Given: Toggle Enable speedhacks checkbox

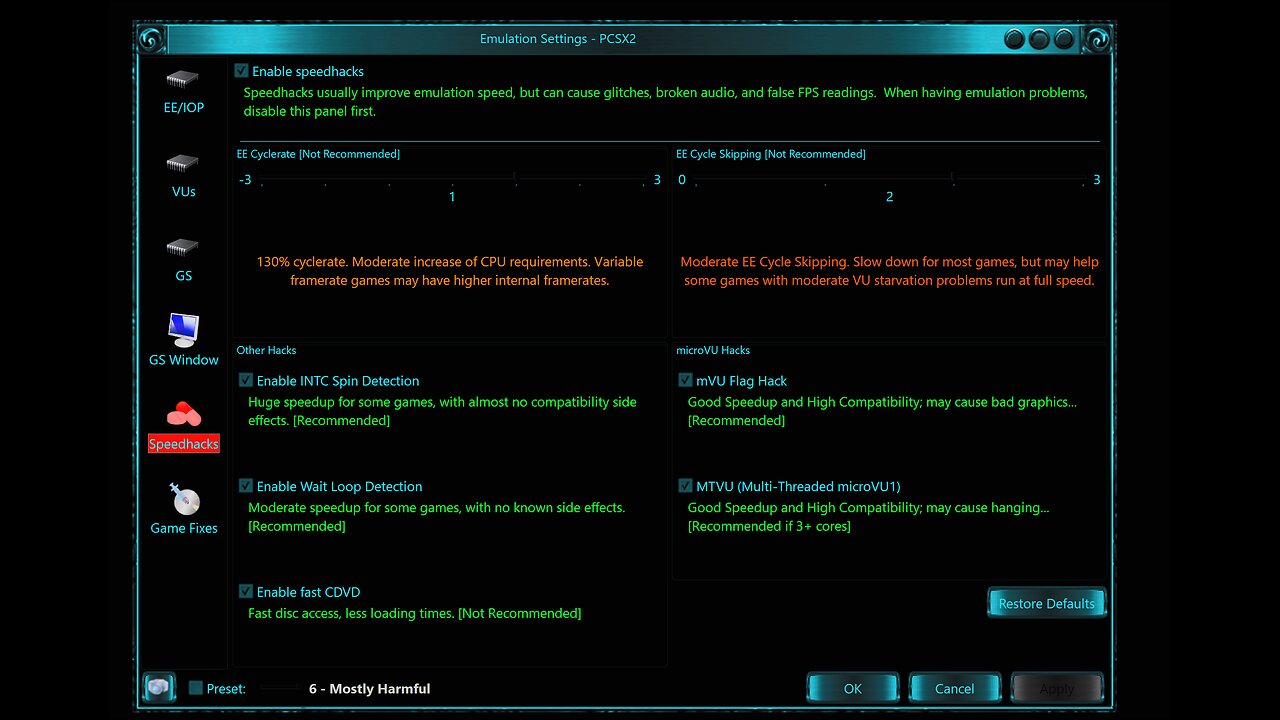Looking at the screenshot, I should [241, 71].
